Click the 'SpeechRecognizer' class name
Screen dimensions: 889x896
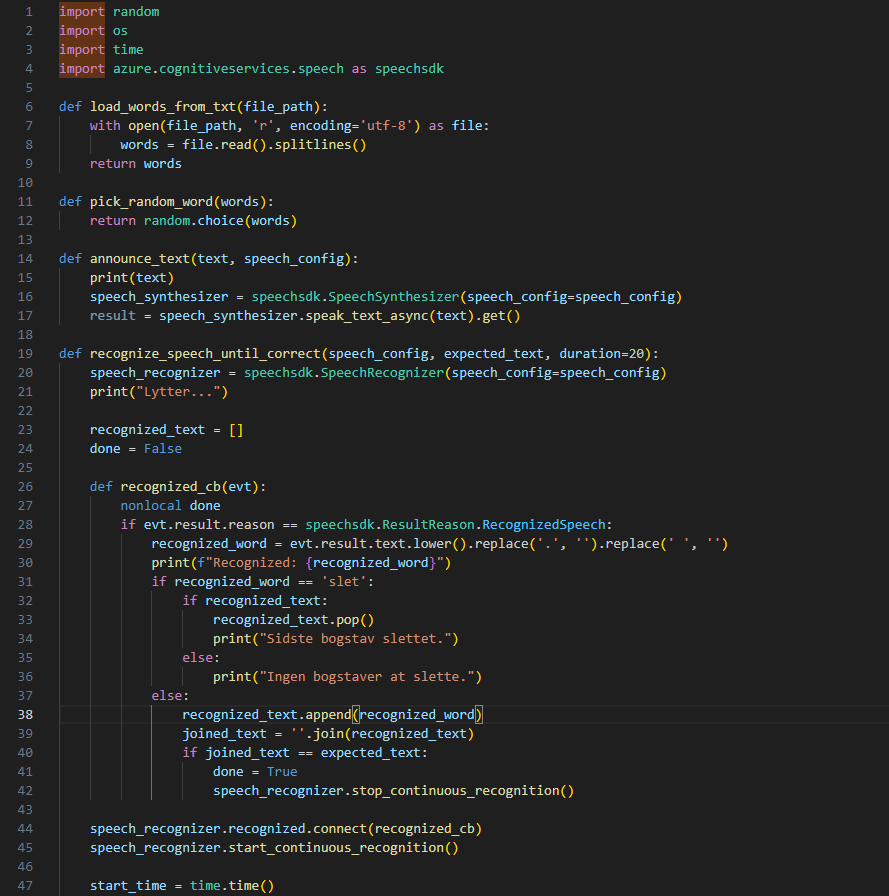[382, 373]
